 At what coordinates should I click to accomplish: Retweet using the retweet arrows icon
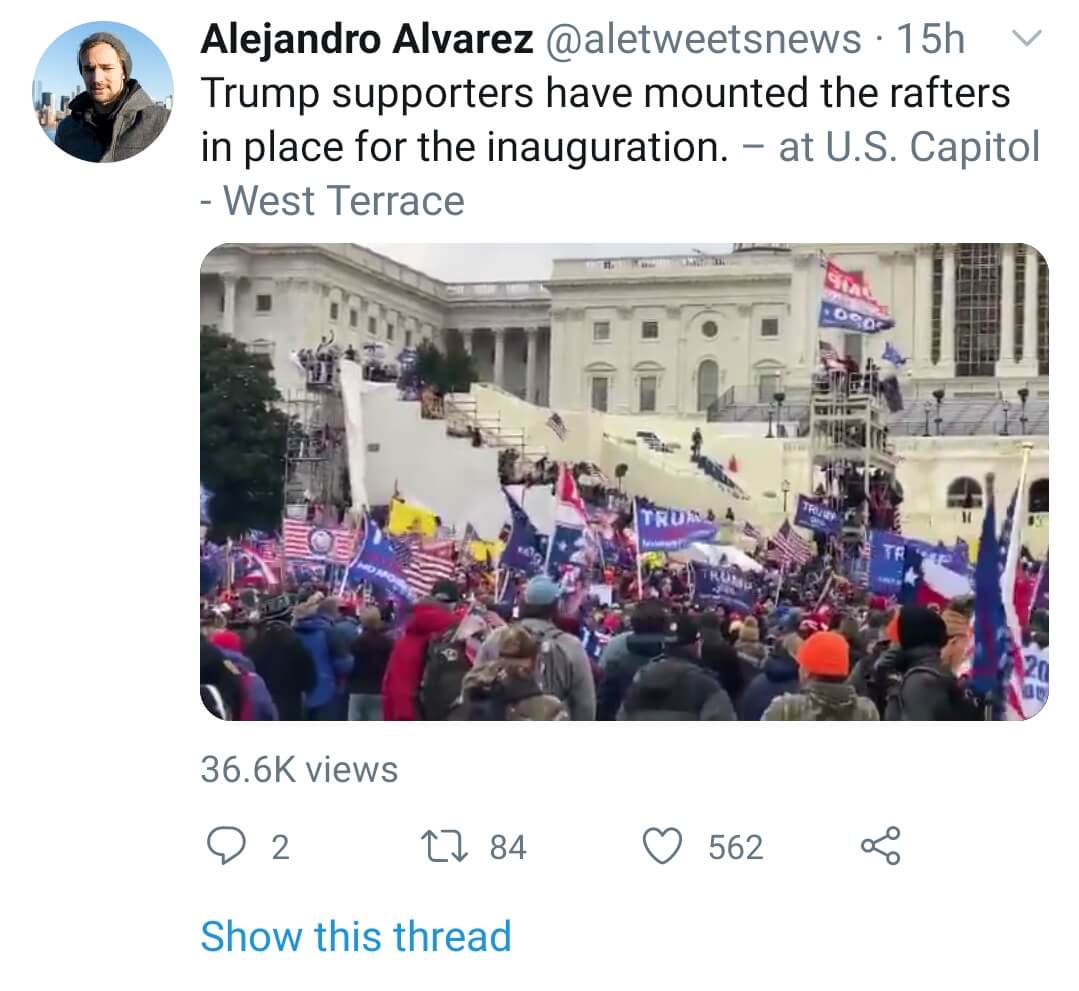pos(446,846)
